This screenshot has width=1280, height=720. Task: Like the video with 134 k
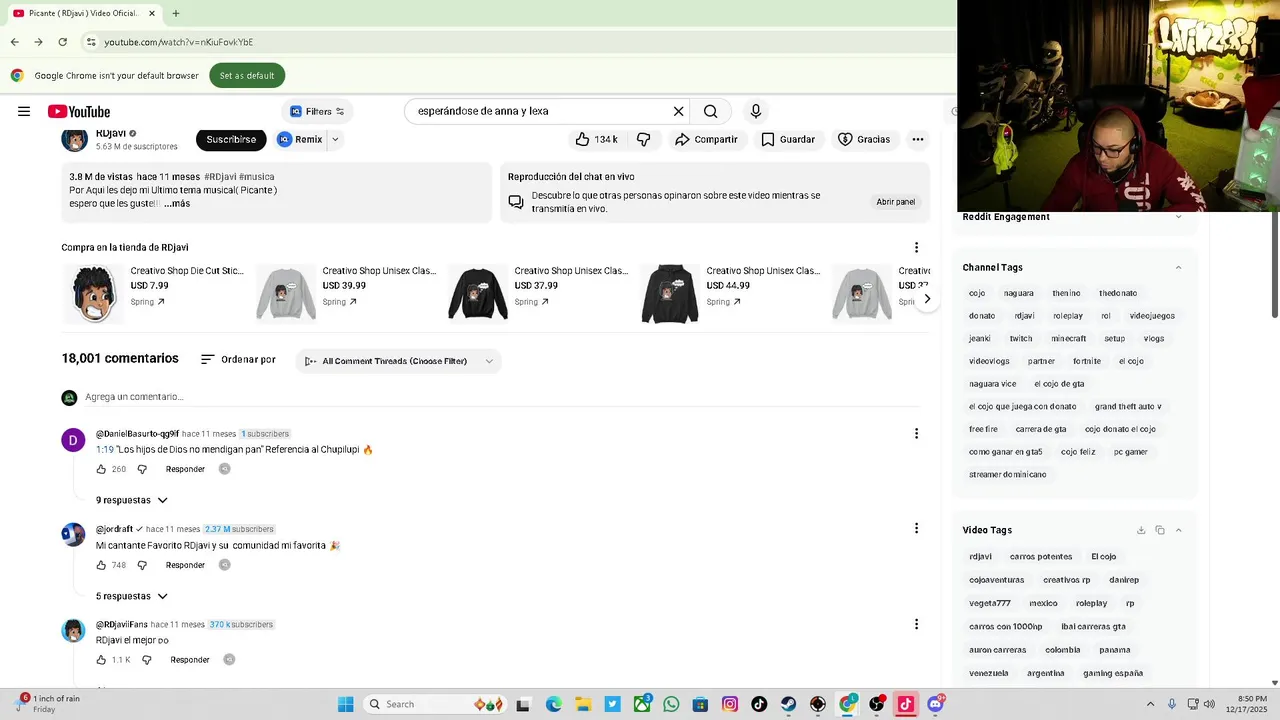pyautogui.click(x=596, y=139)
